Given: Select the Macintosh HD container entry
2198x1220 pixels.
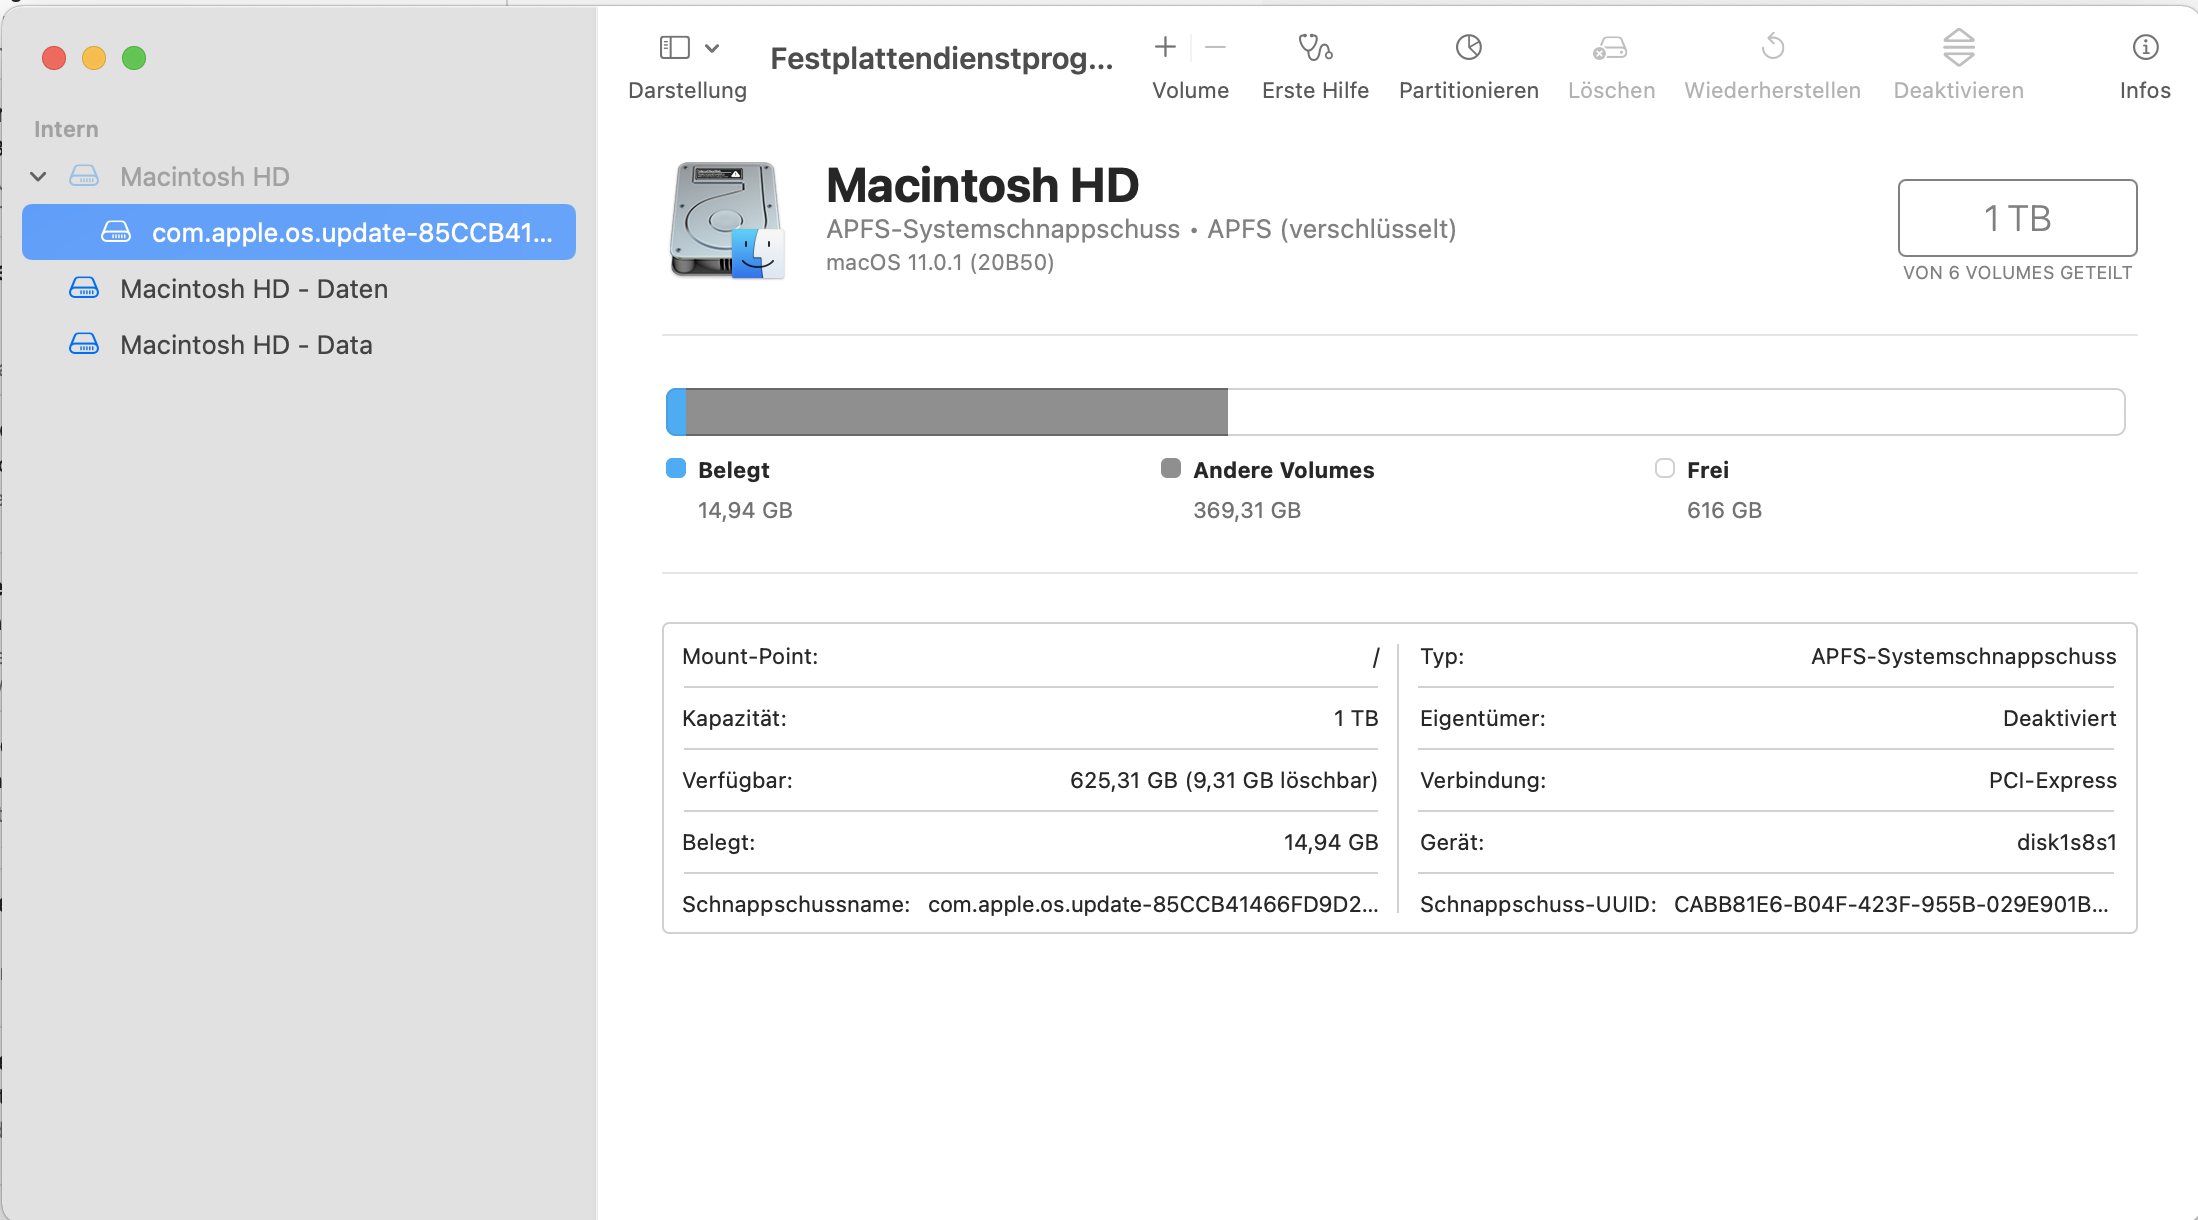Looking at the screenshot, I should pyautogui.click(x=204, y=177).
